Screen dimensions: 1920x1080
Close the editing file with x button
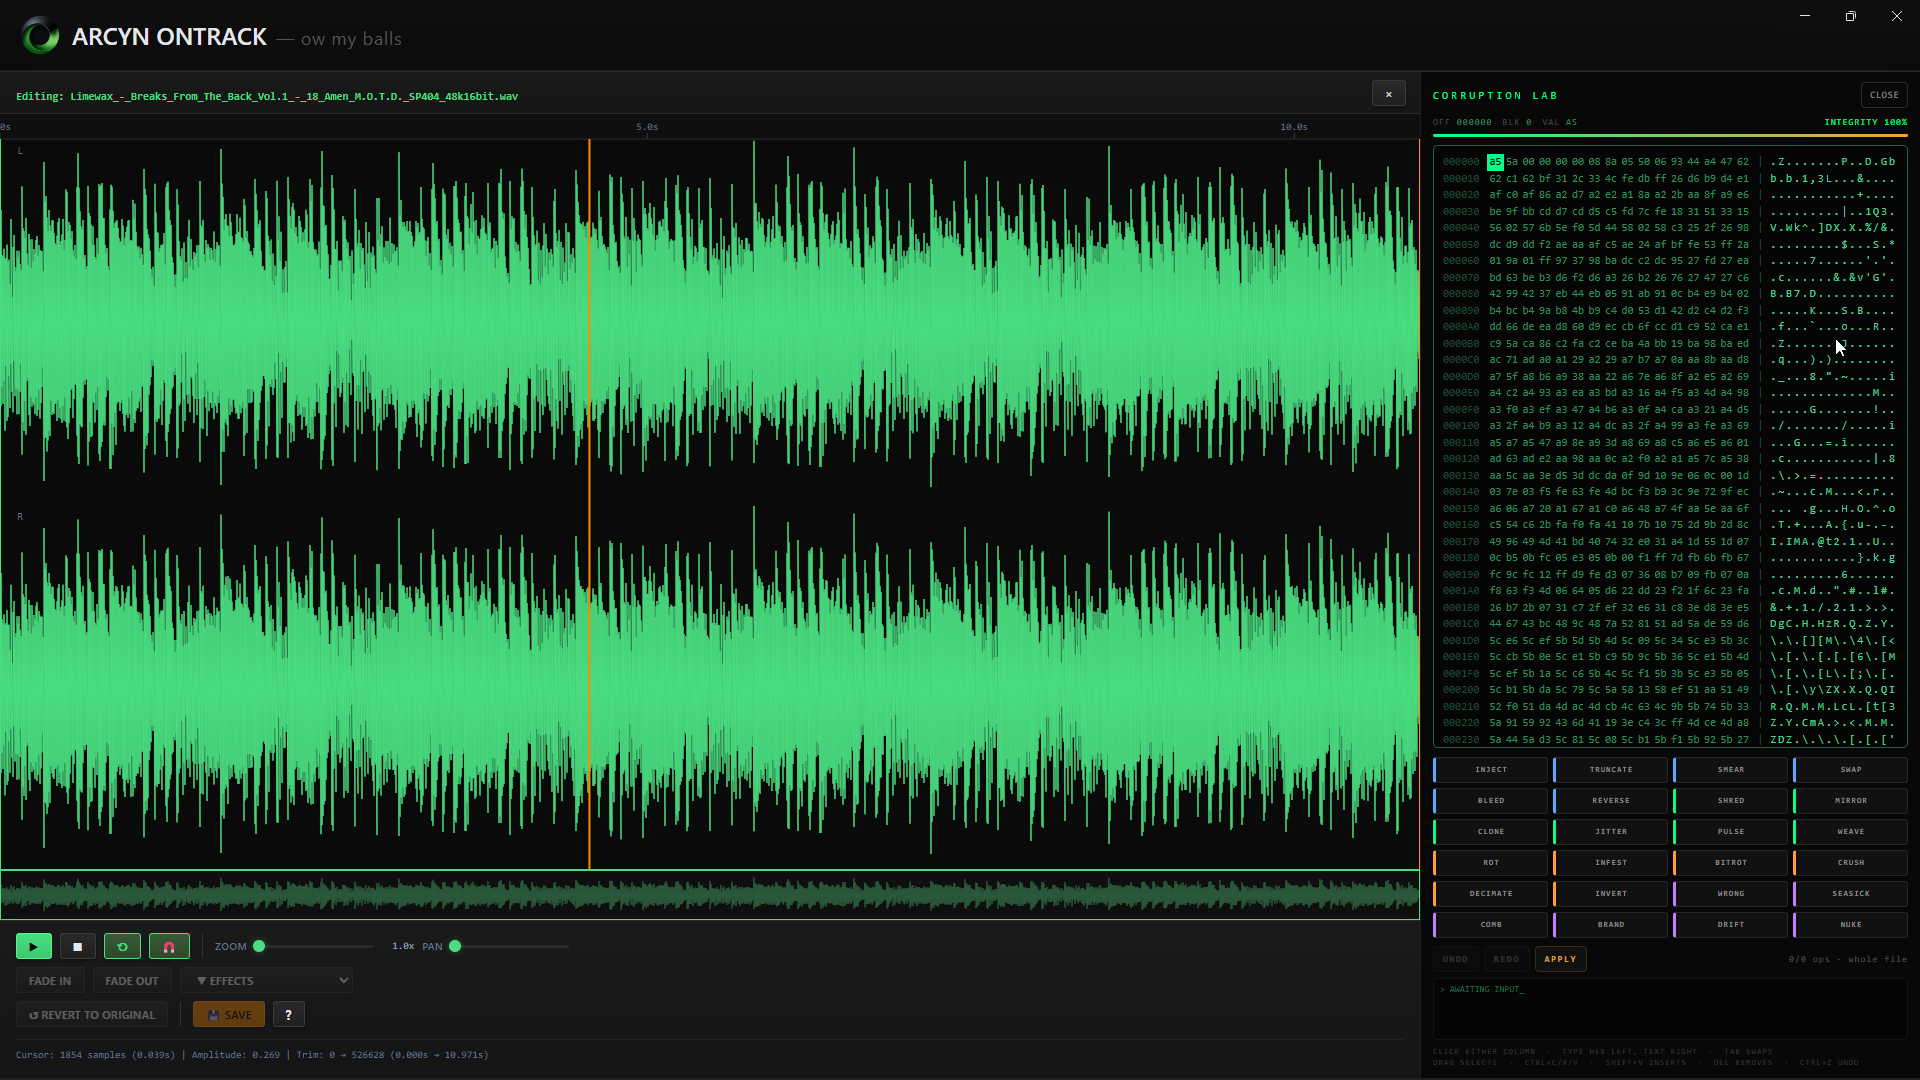click(x=1388, y=94)
